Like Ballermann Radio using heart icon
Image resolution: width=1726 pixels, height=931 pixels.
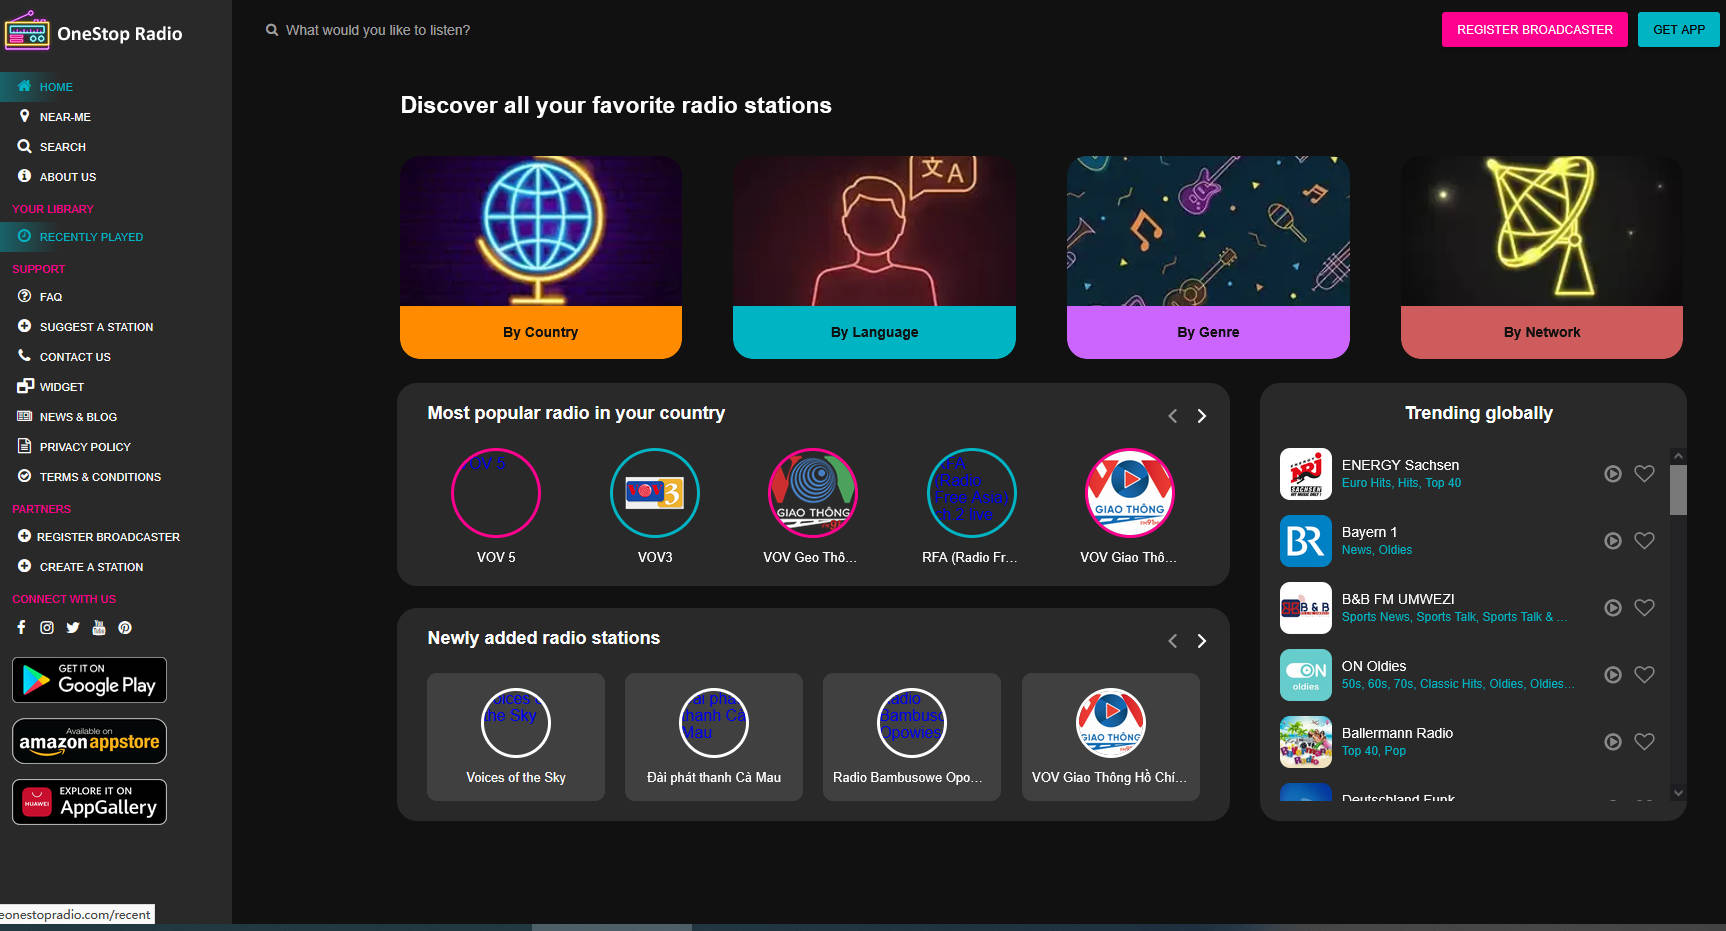click(x=1644, y=742)
